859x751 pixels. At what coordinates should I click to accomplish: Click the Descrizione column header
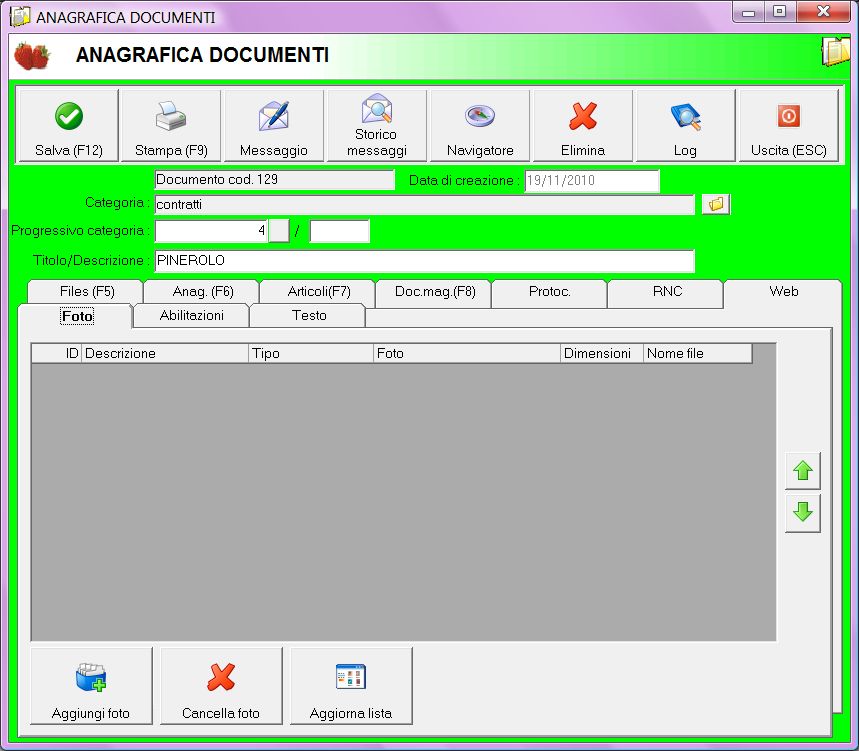click(165, 353)
